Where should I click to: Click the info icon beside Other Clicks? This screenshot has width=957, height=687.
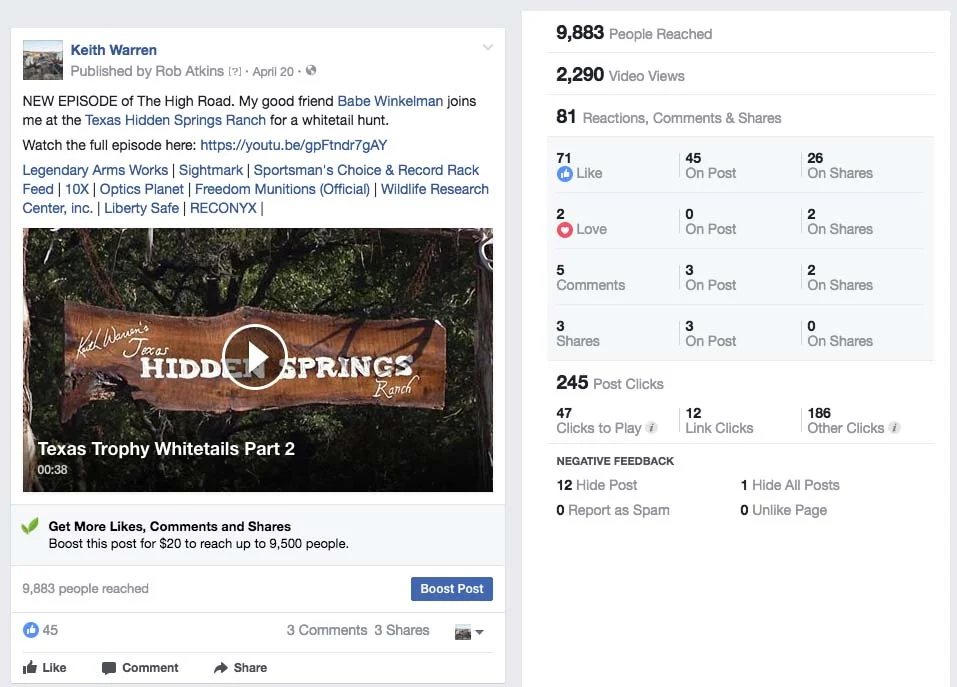pyautogui.click(x=894, y=428)
